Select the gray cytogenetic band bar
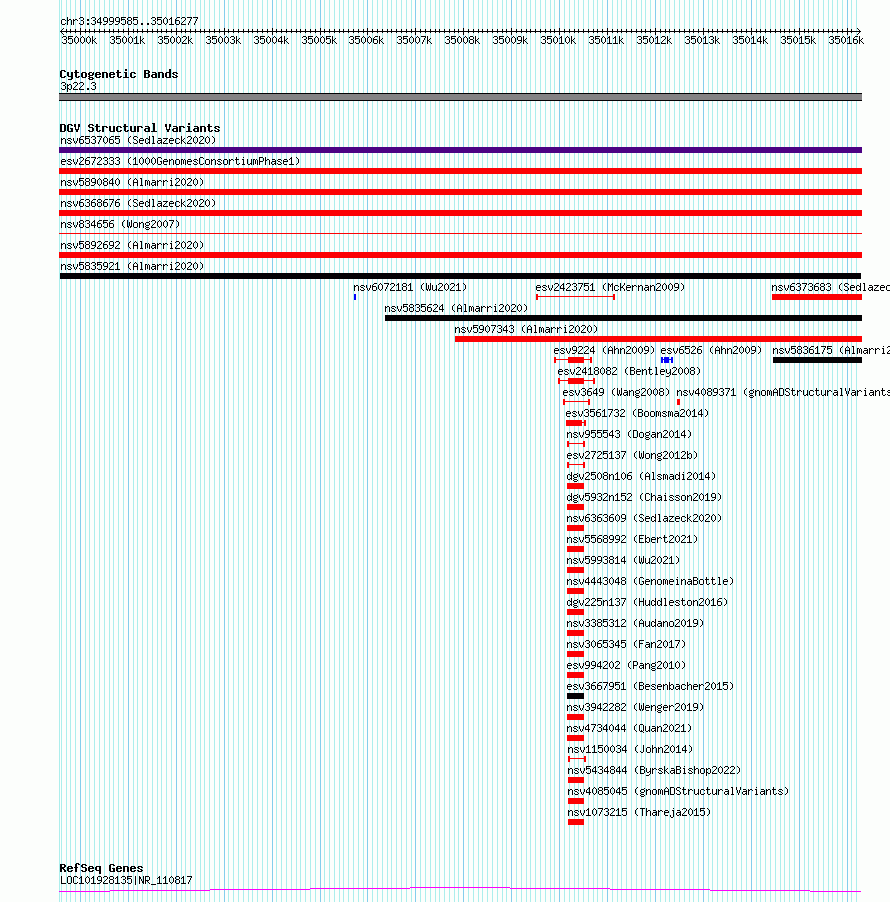890x902 pixels. coord(460,97)
